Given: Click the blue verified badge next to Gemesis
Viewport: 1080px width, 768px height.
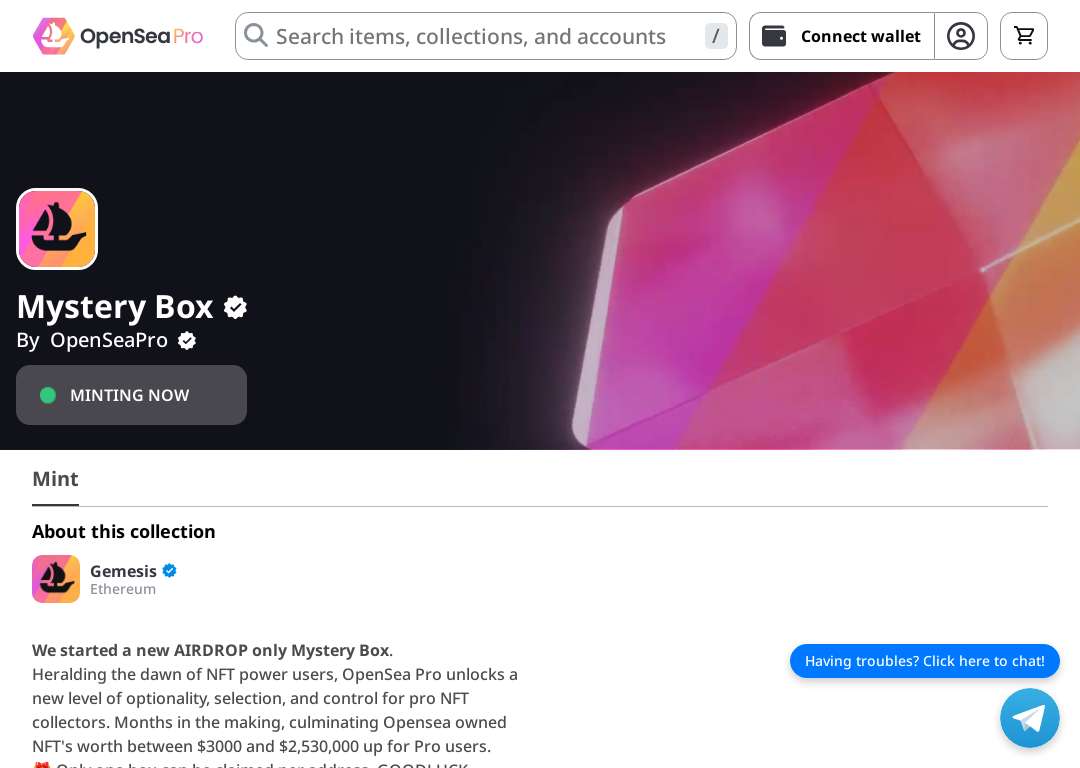Looking at the screenshot, I should pyautogui.click(x=169, y=570).
